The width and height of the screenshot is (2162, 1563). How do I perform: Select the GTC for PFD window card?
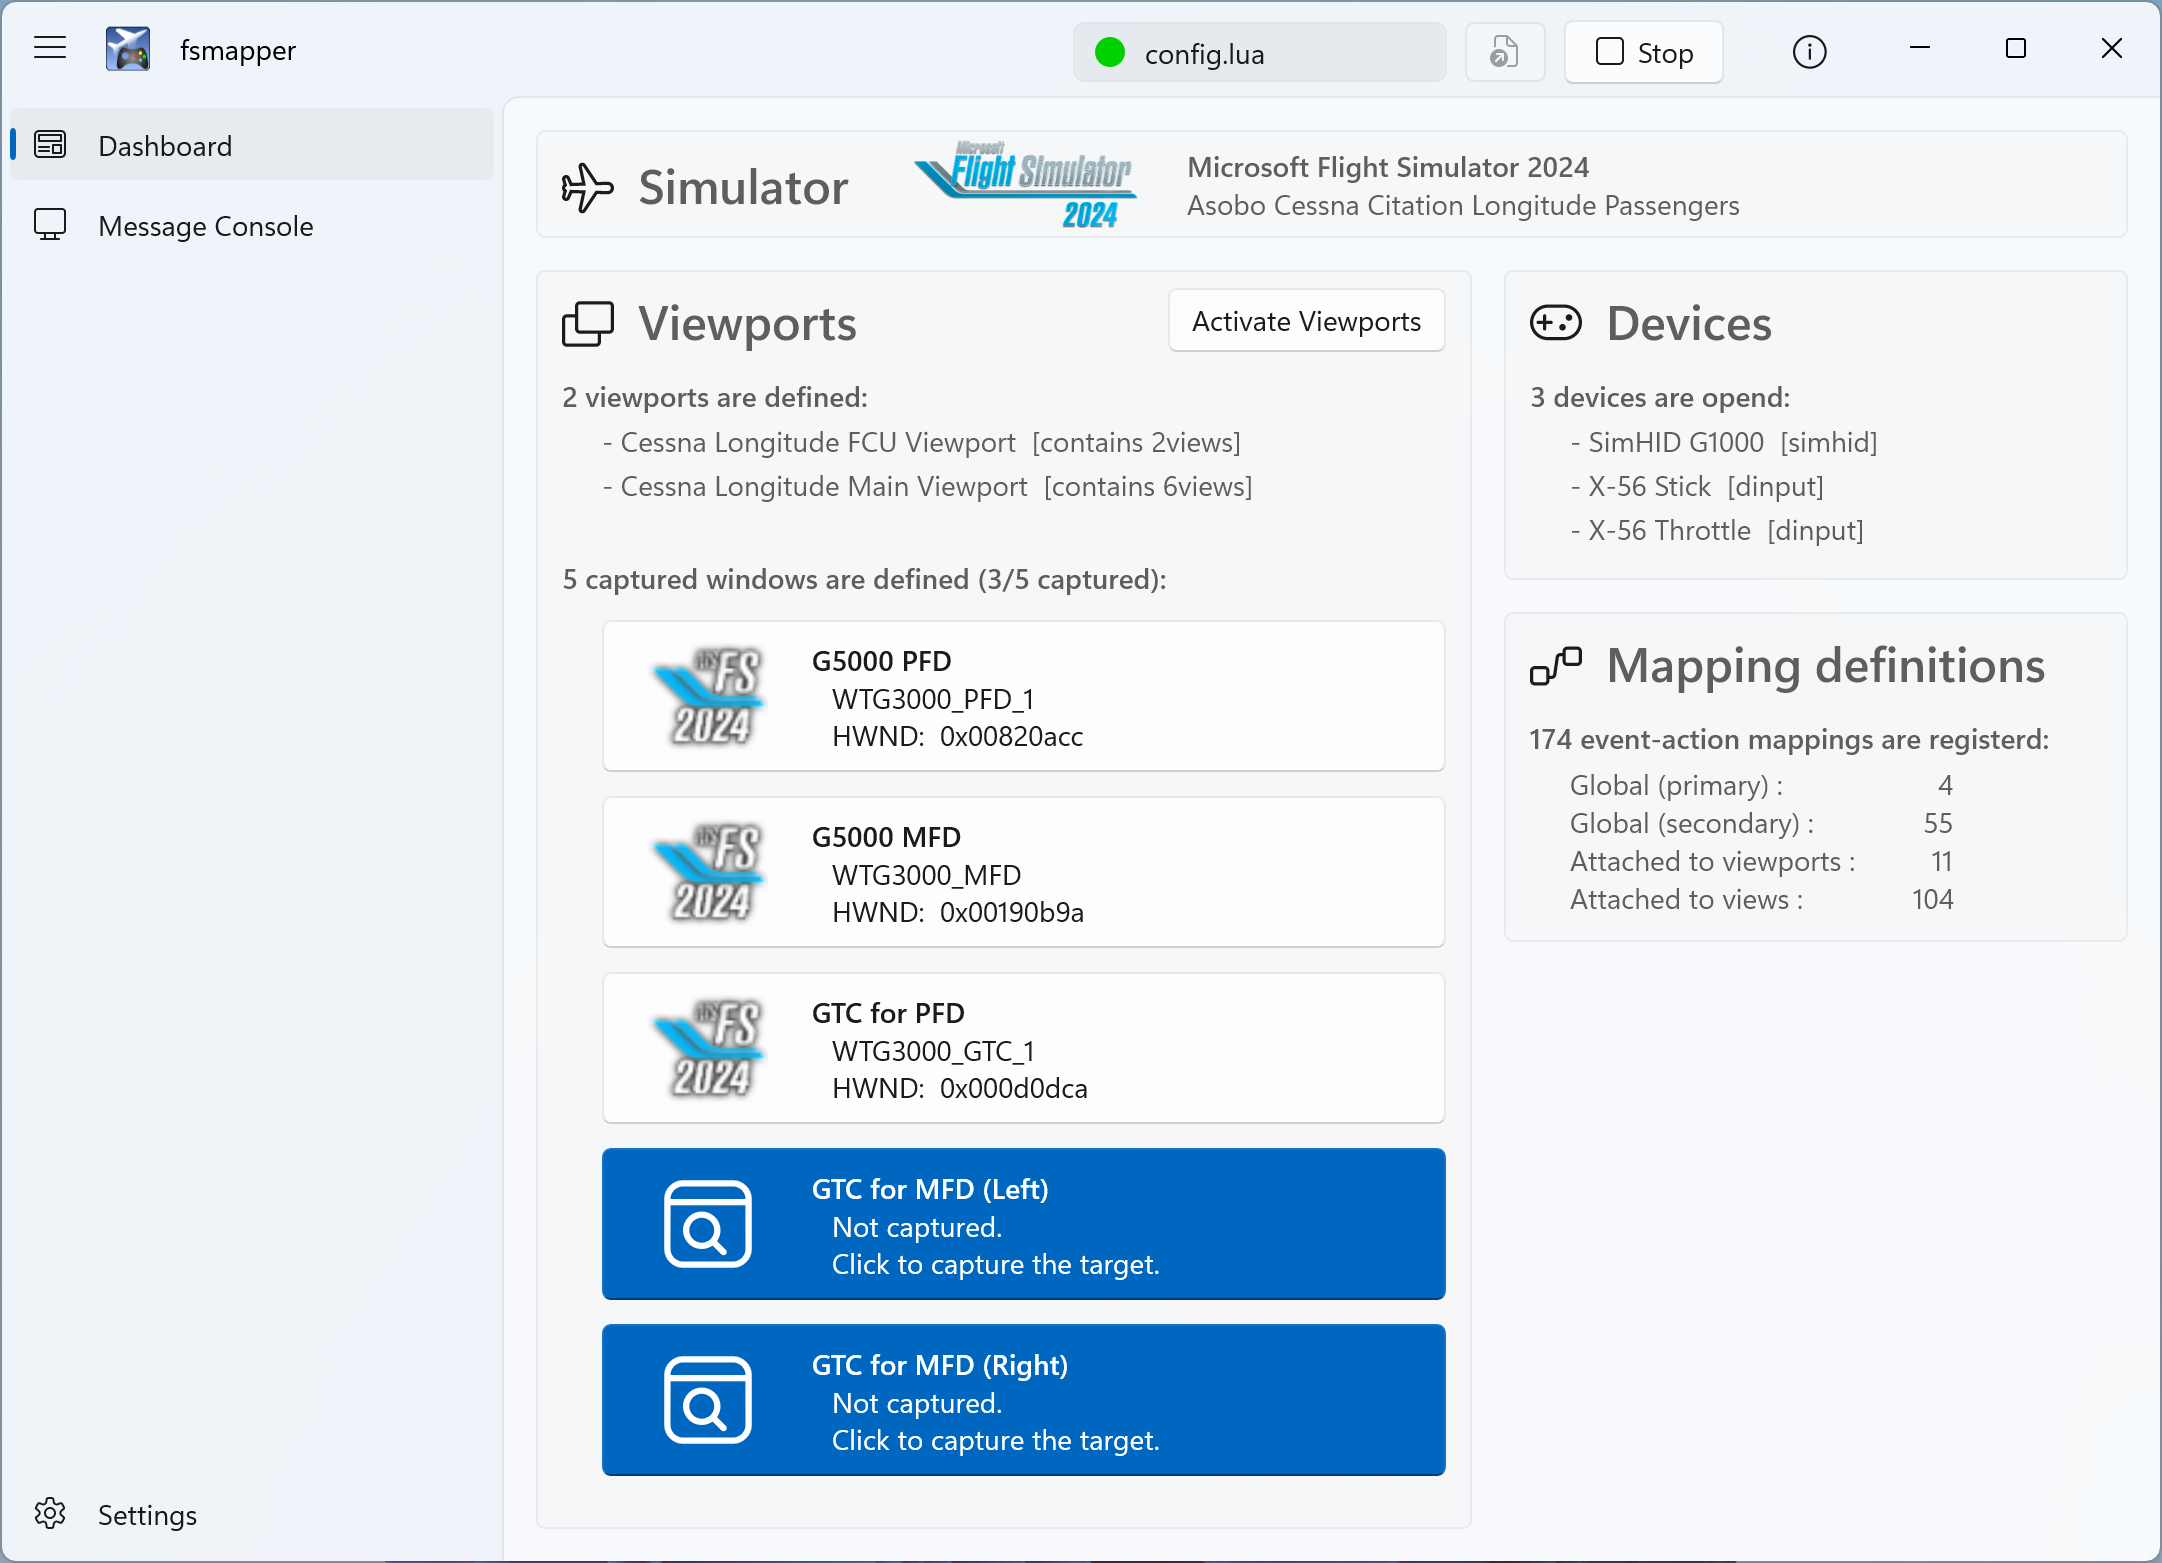point(1023,1049)
